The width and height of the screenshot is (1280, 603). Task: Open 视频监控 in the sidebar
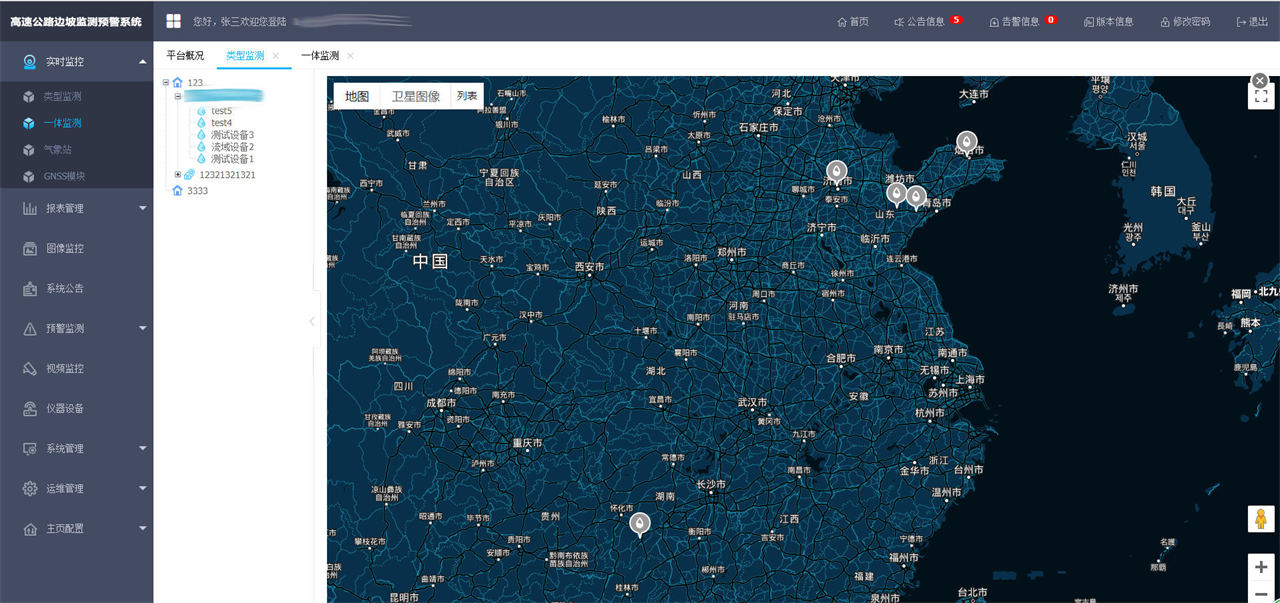pyautogui.click(x=65, y=368)
